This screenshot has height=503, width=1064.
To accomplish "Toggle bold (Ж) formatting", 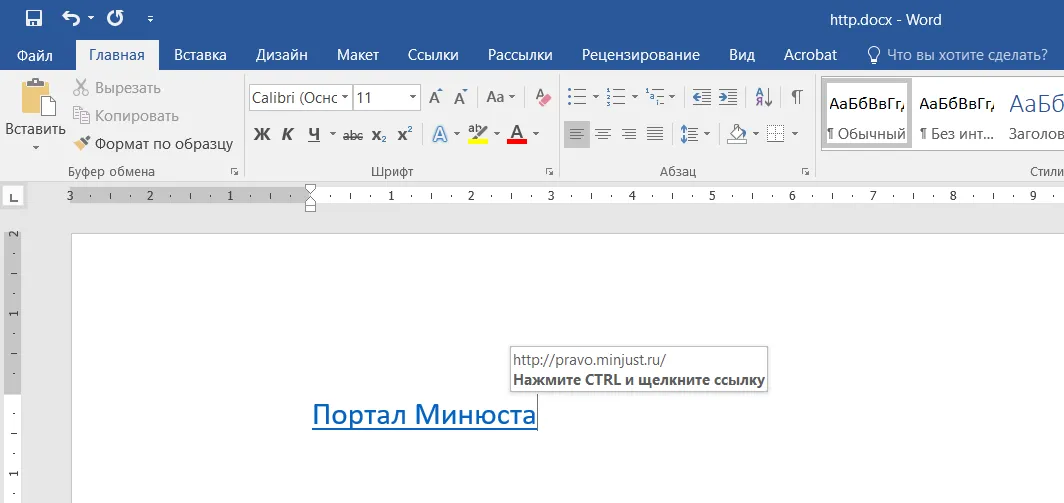I will pyautogui.click(x=262, y=134).
